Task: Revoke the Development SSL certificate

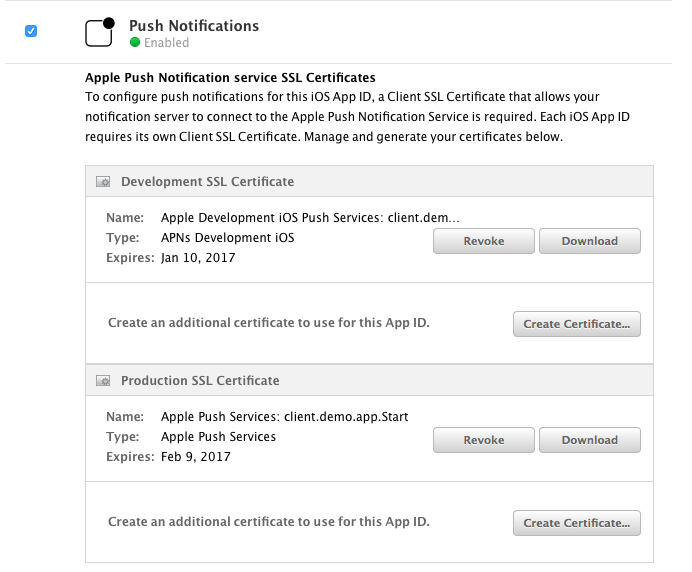Action: coord(483,241)
